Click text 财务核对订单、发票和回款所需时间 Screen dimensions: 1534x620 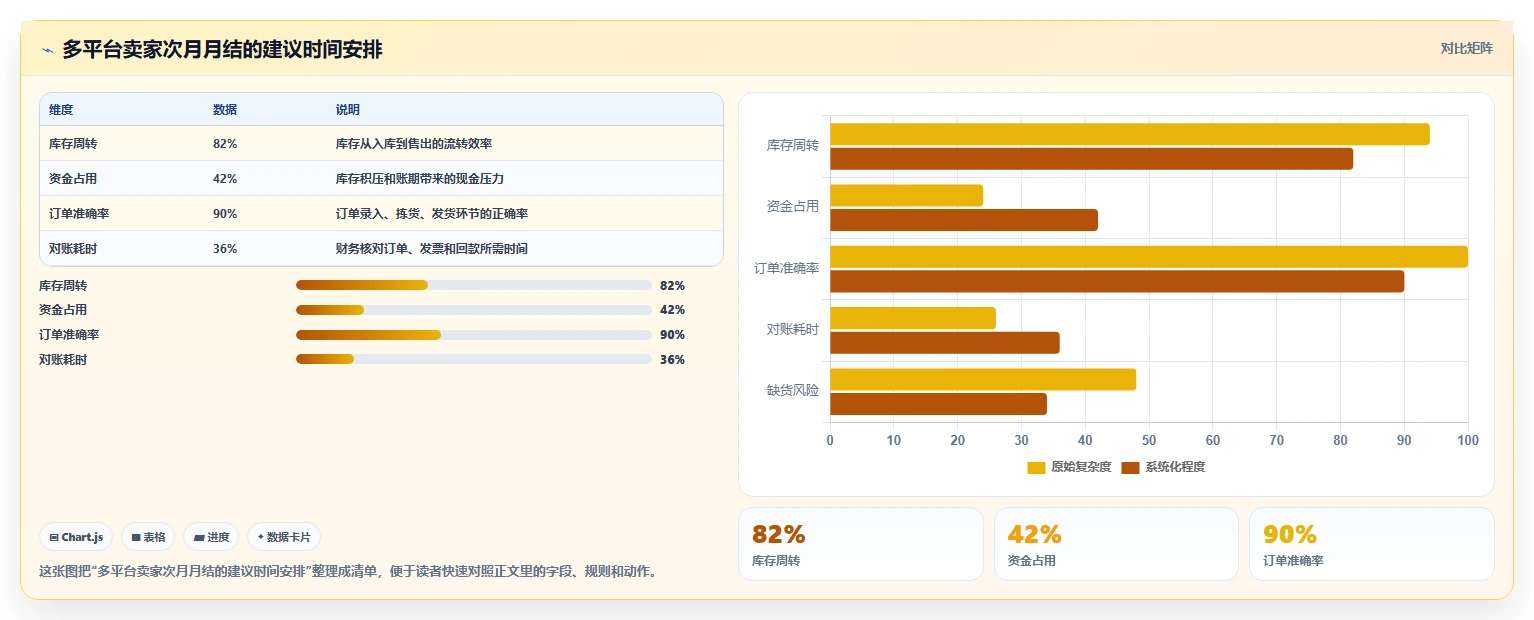point(432,249)
